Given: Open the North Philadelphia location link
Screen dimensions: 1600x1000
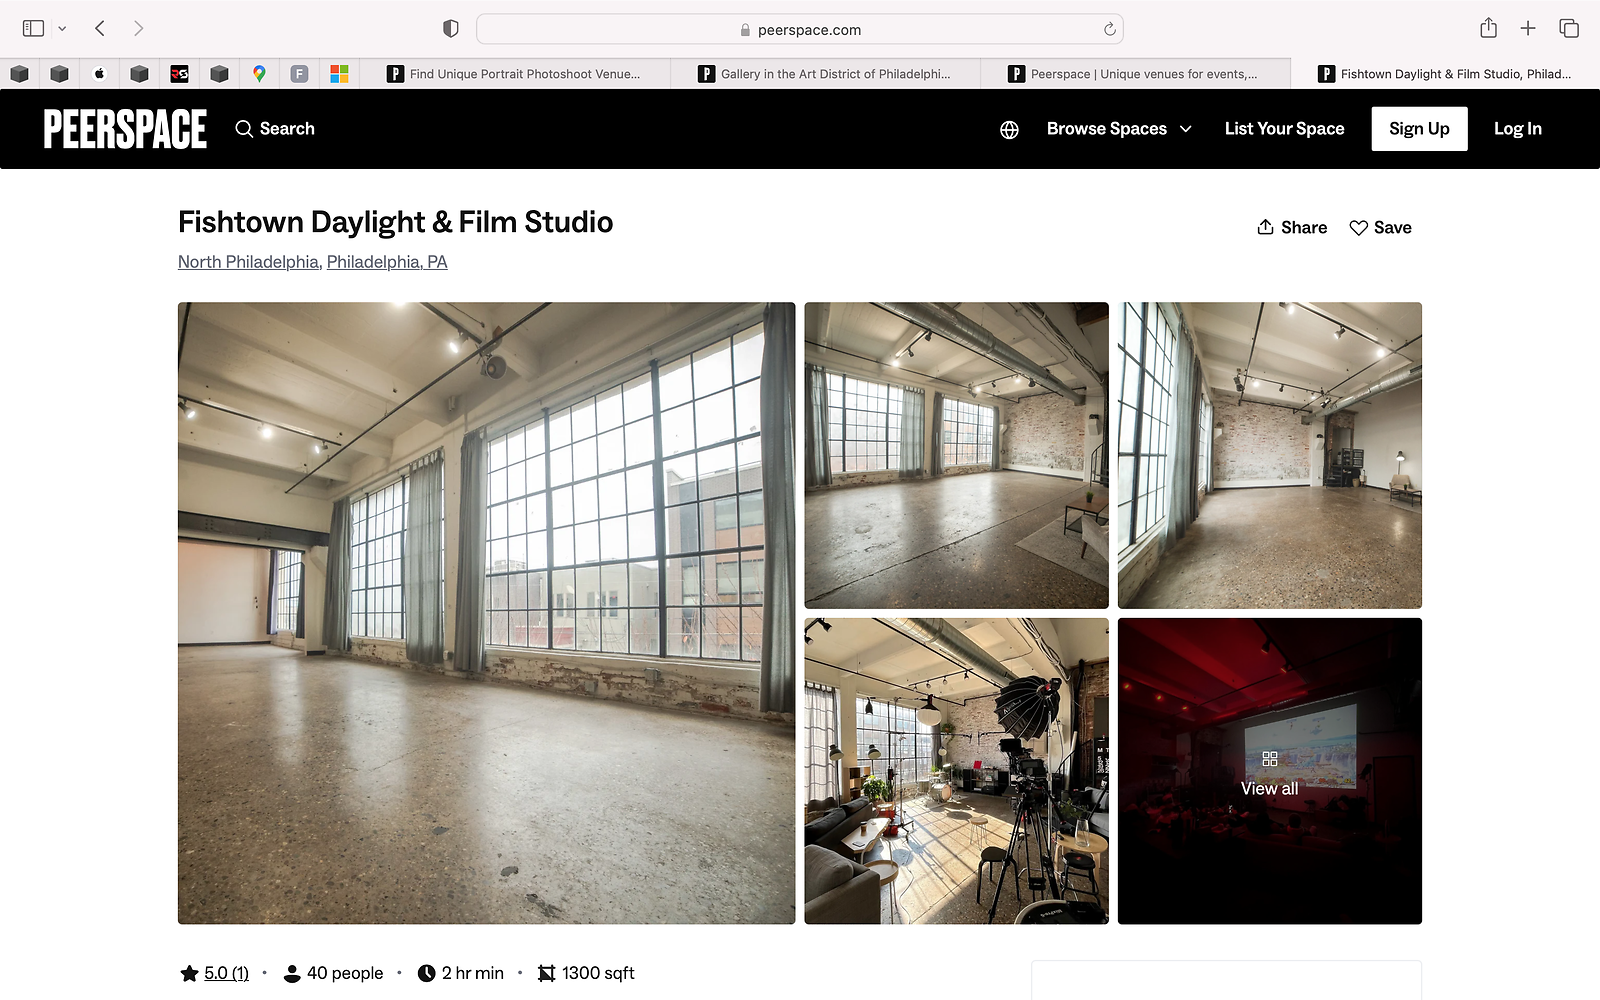Looking at the screenshot, I should pyautogui.click(x=248, y=262).
